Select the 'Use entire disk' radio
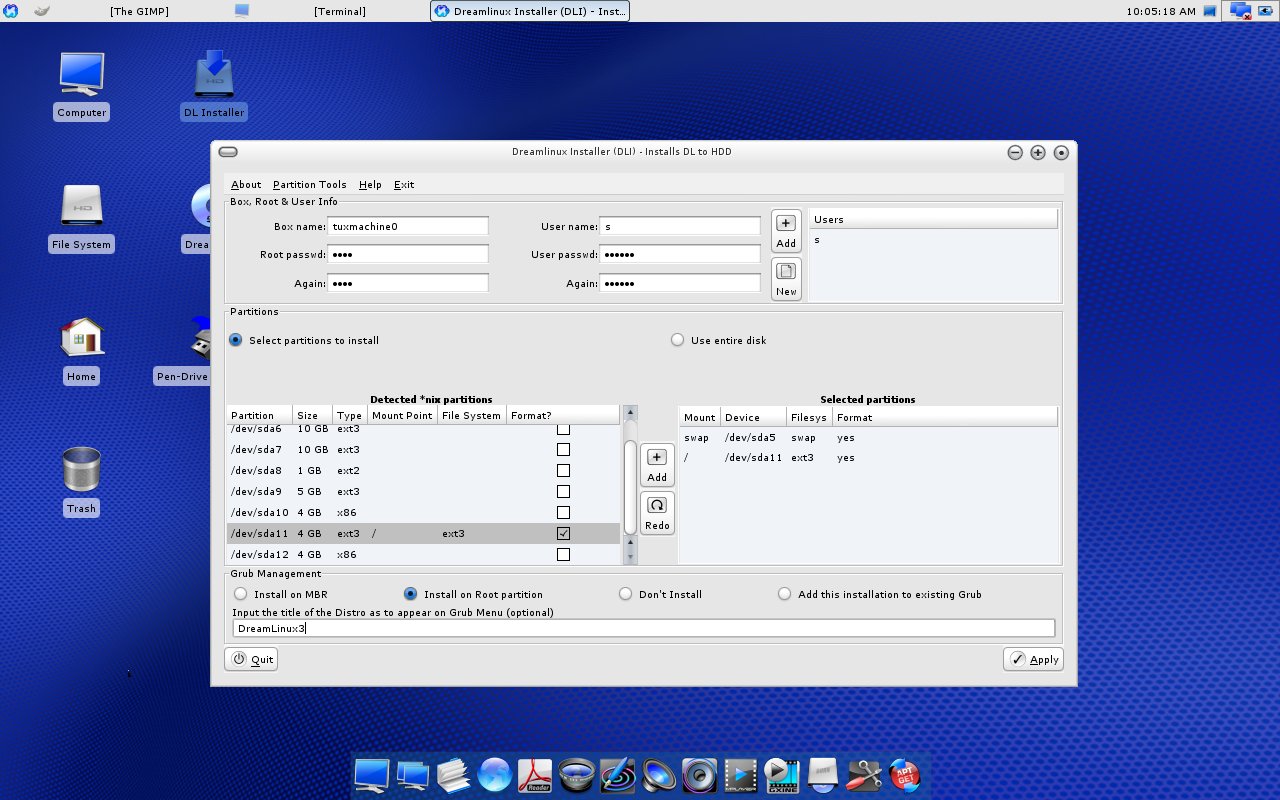Image resolution: width=1280 pixels, height=800 pixels. click(678, 340)
